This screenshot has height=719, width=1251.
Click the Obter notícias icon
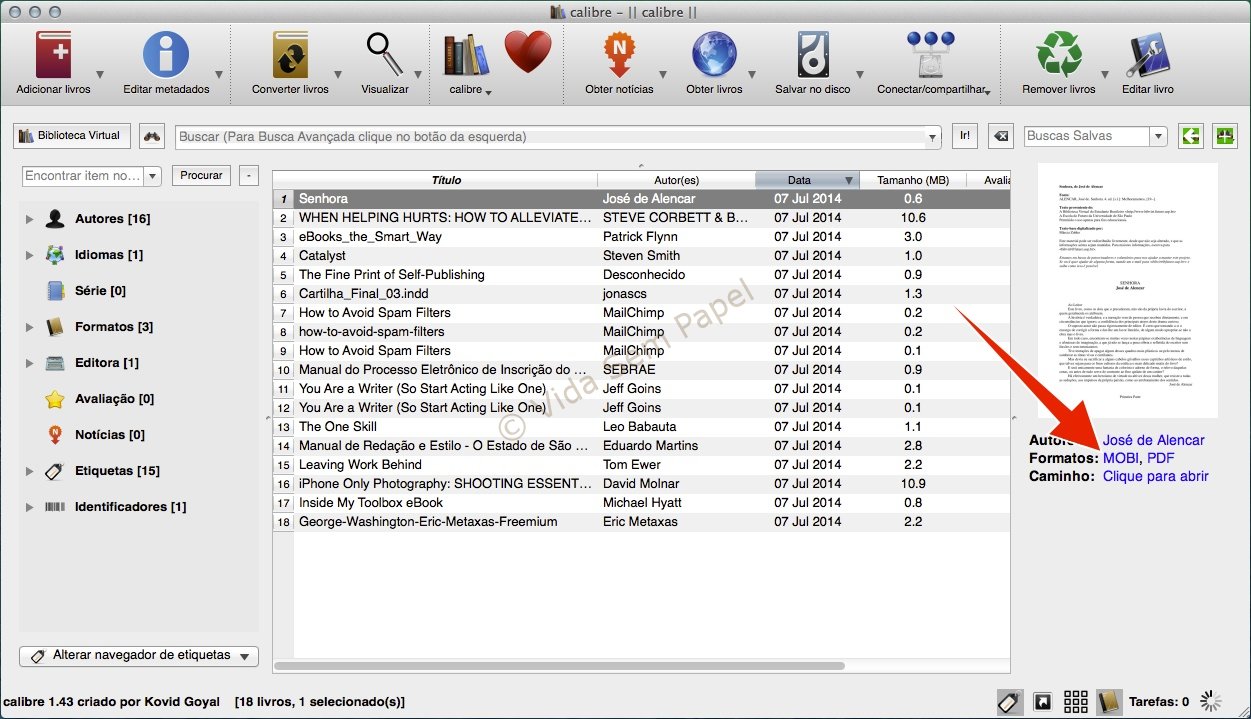click(x=619, y=54)
